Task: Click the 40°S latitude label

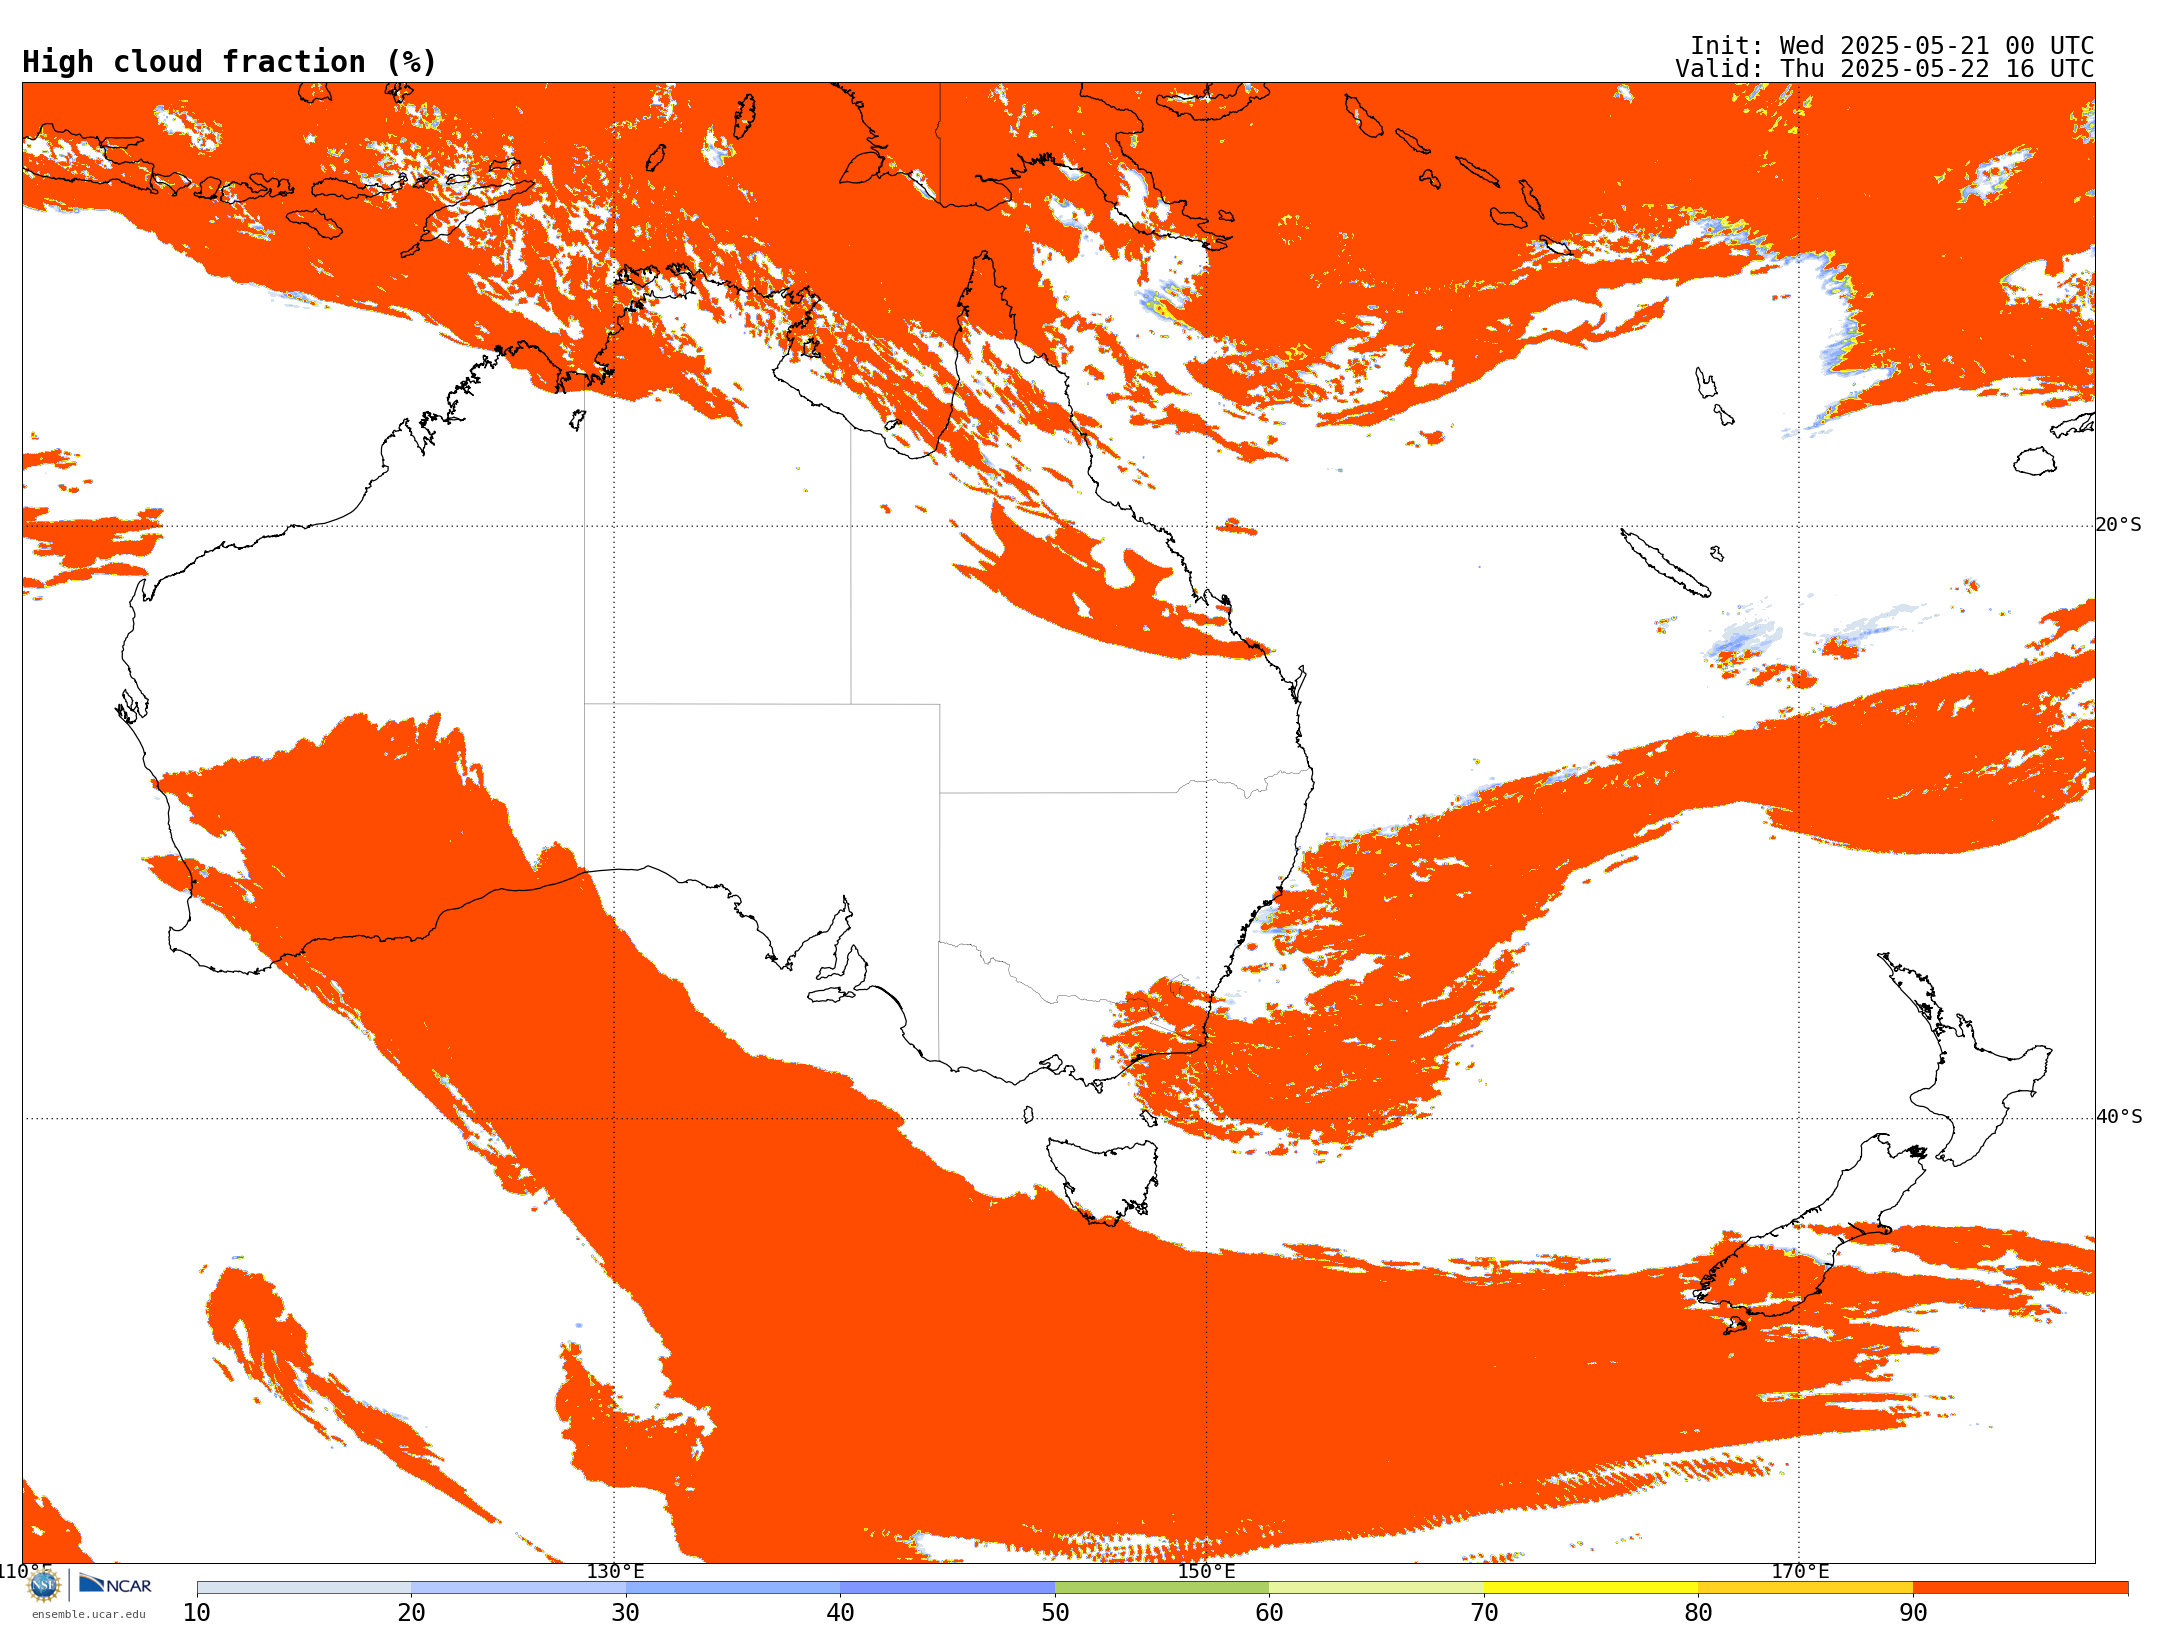Action: click(2119, 1117)
